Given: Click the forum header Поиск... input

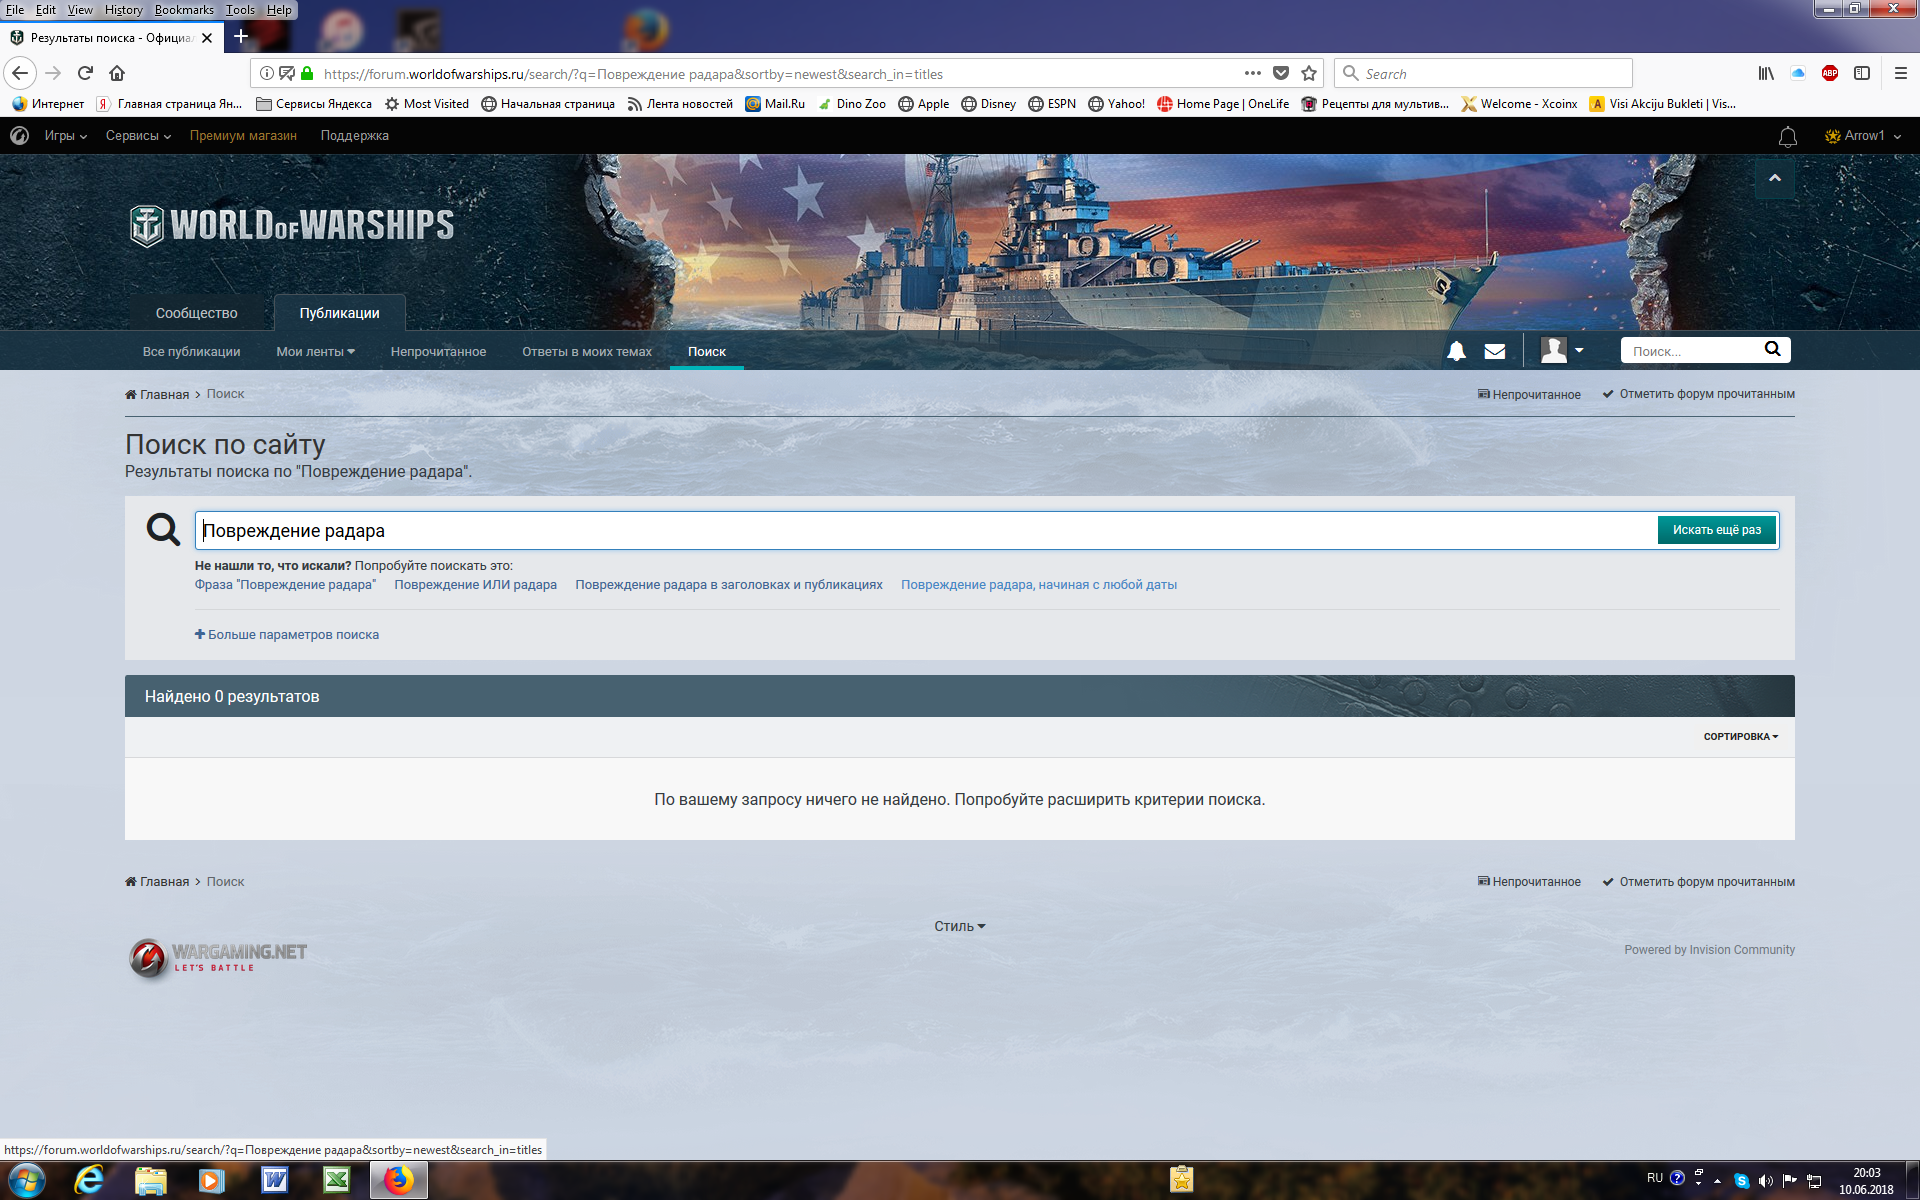Looking at the screenshot, I should pyautogui.click(x=1690, y=350).
